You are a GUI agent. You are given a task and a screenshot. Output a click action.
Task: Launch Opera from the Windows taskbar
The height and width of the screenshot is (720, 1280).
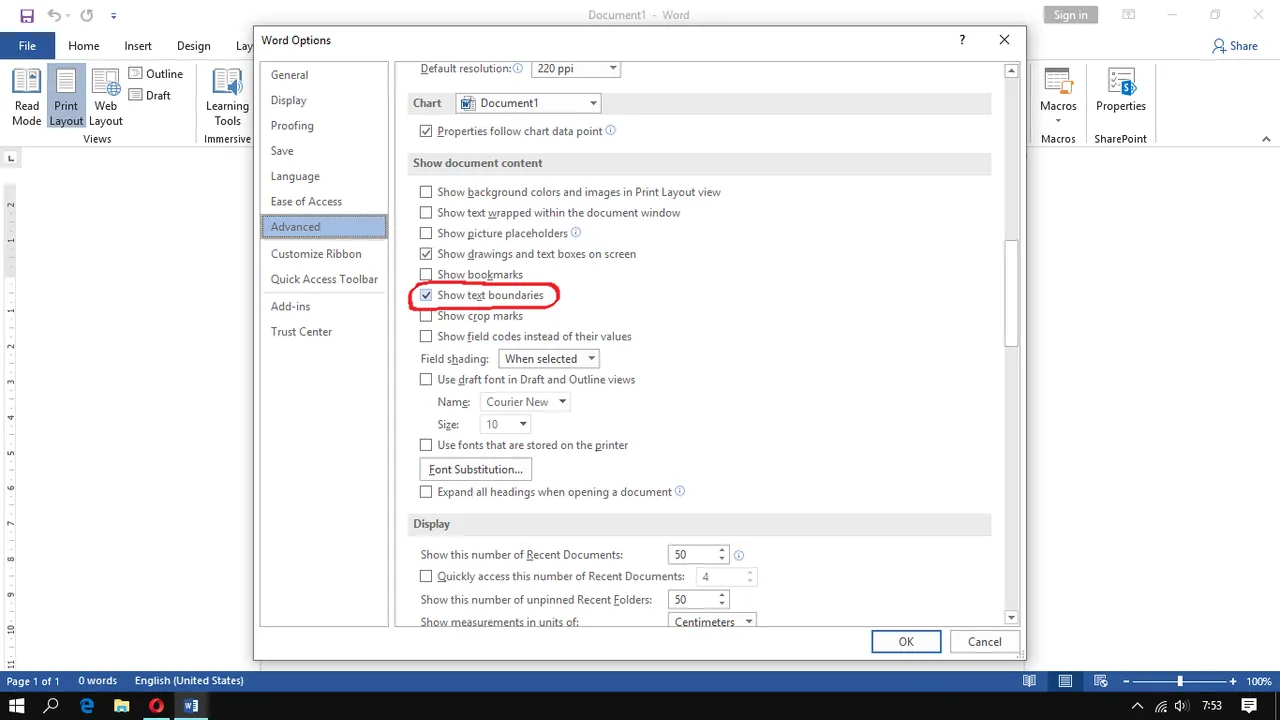click(156, 705)
